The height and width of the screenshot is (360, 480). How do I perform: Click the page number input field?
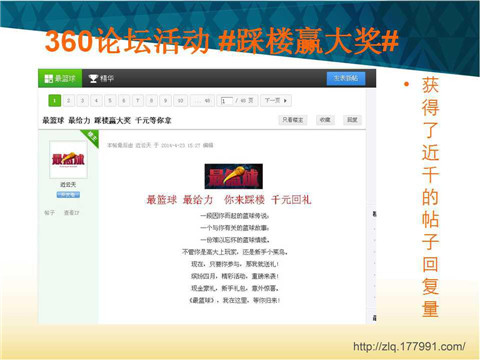click(x=227, y=101)
